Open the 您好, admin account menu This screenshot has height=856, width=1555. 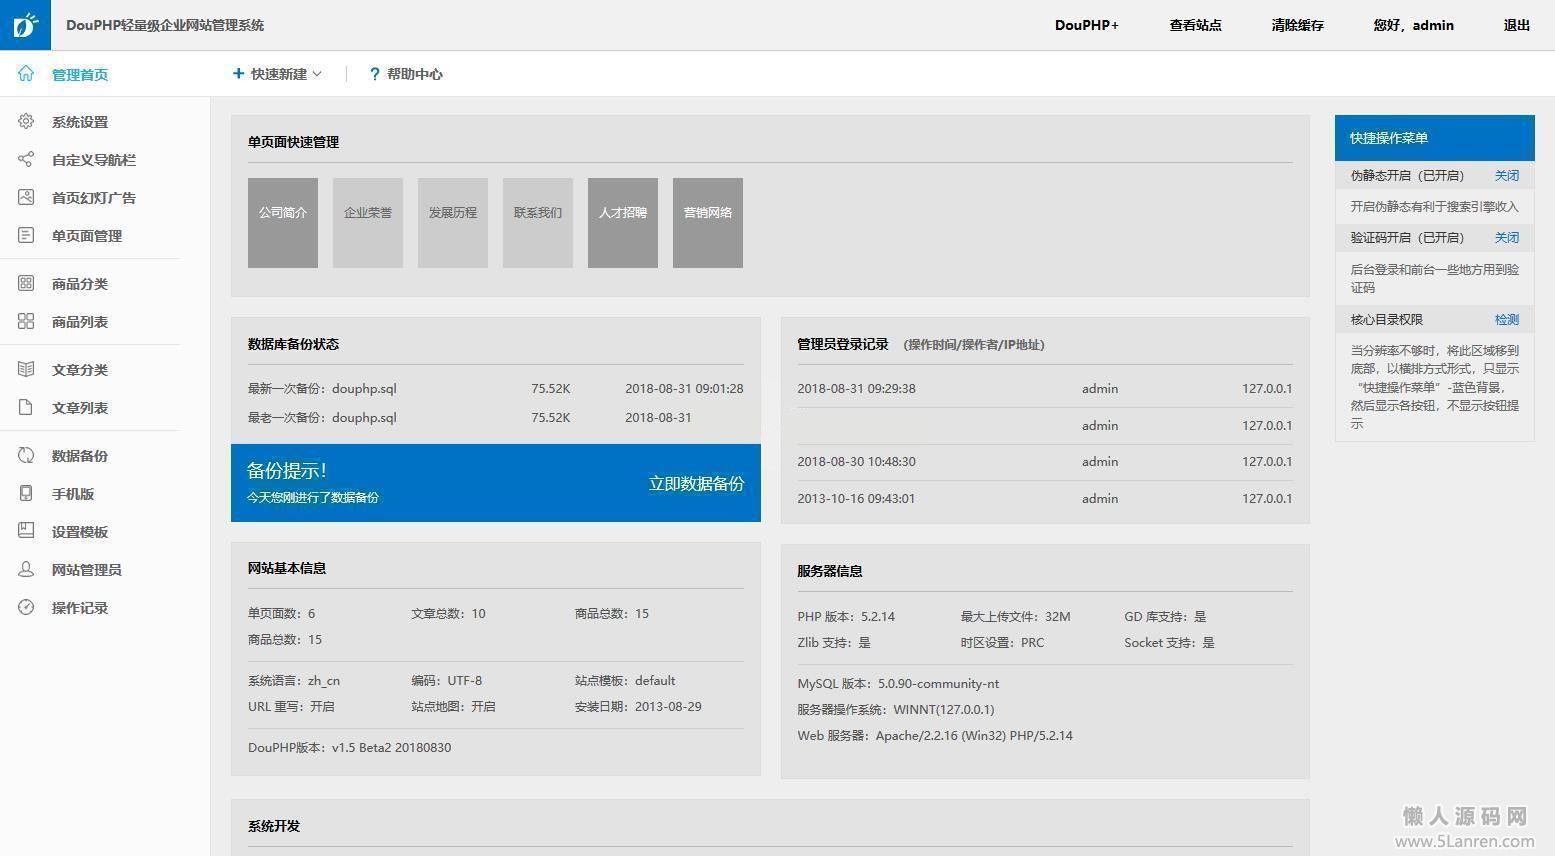pos(1413,25)
